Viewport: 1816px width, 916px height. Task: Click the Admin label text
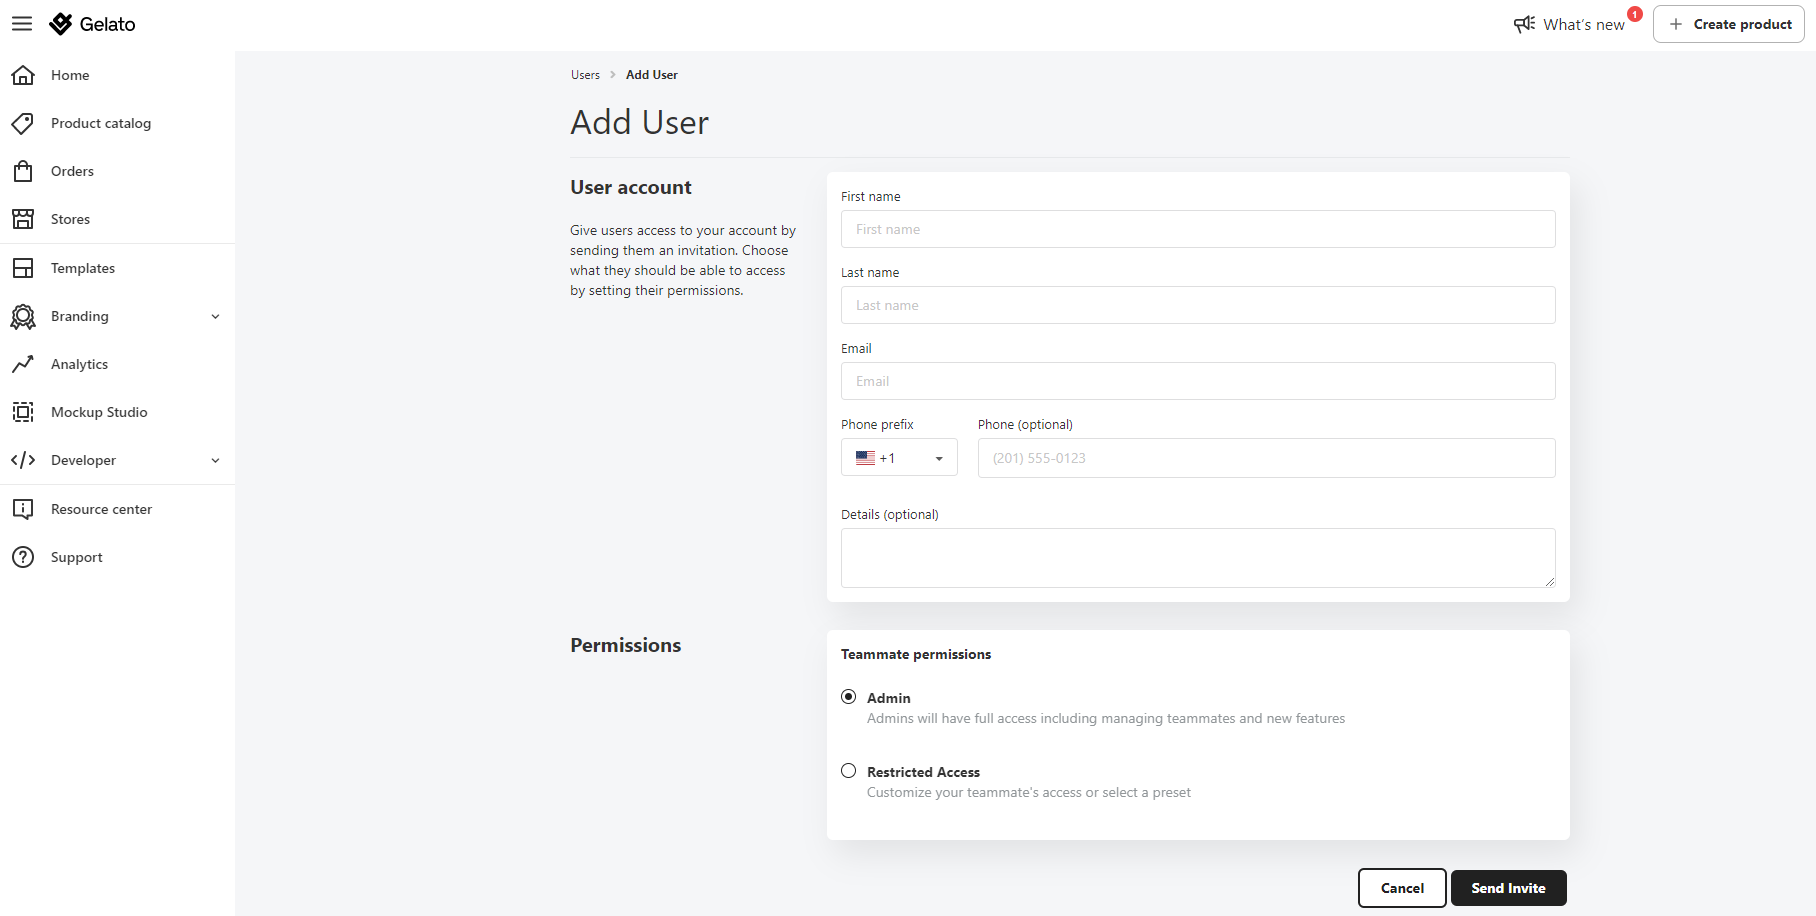pyautogui.click(x=889, y=698)
